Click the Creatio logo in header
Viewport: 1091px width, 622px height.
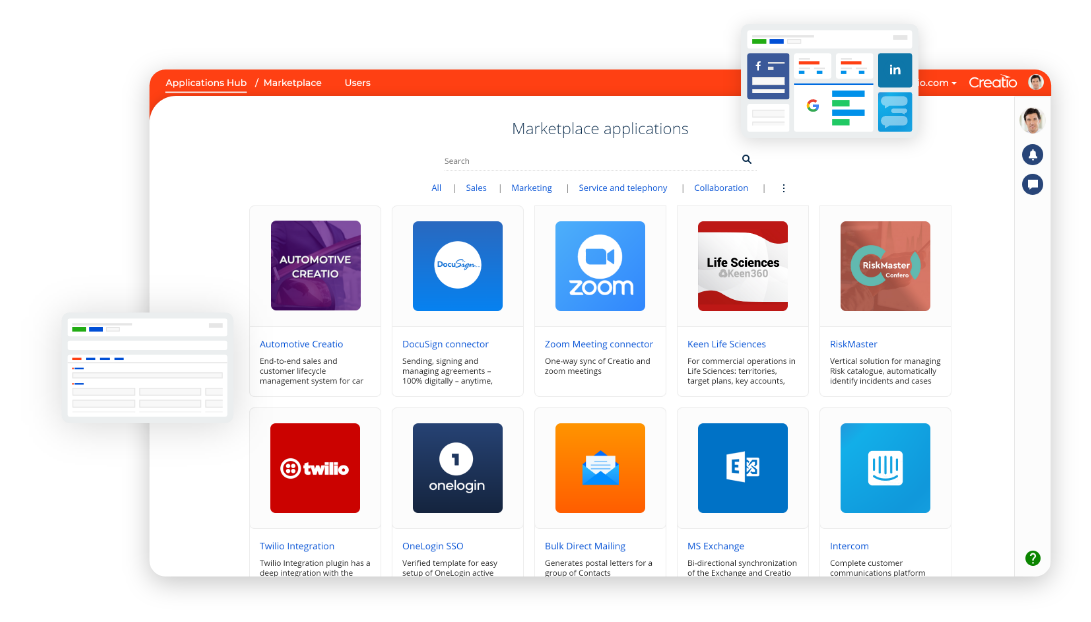(993, 82)
